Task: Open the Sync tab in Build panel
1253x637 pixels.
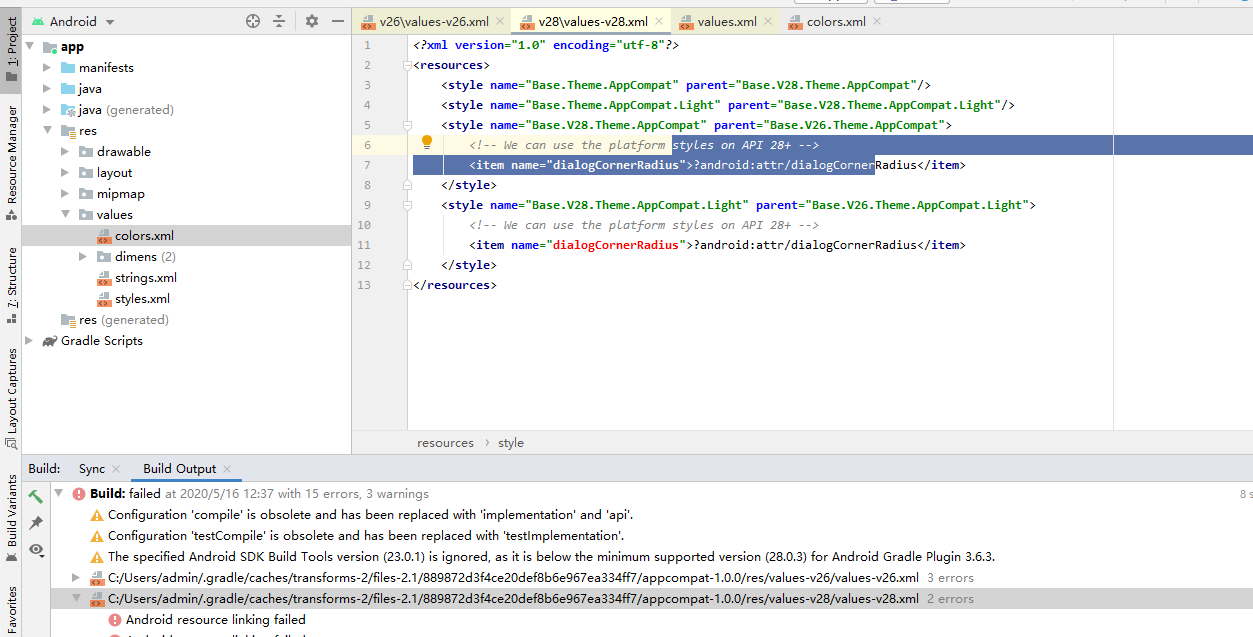Action: tap(92, 469)
